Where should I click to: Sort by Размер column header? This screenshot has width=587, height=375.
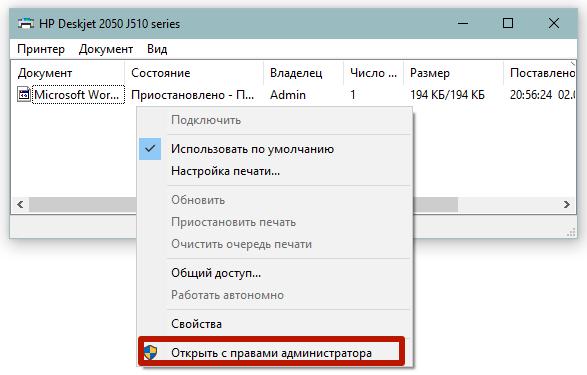[x=453, y=73]
